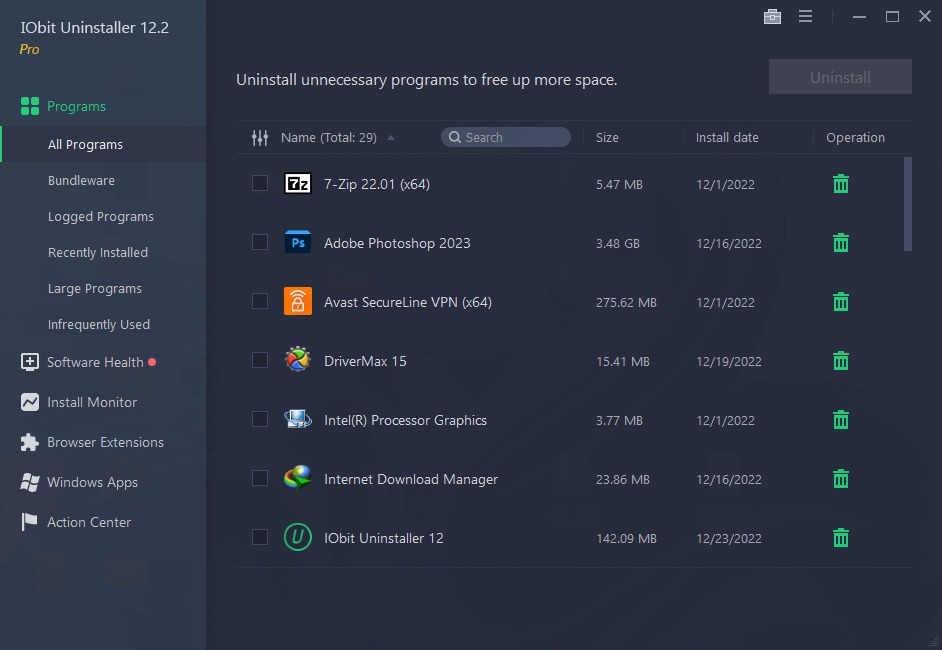This screenshot has height=650, width=942.
Task: Click the 12/19/2022 install date for DriverMax
Action: [x=729, y=362]
